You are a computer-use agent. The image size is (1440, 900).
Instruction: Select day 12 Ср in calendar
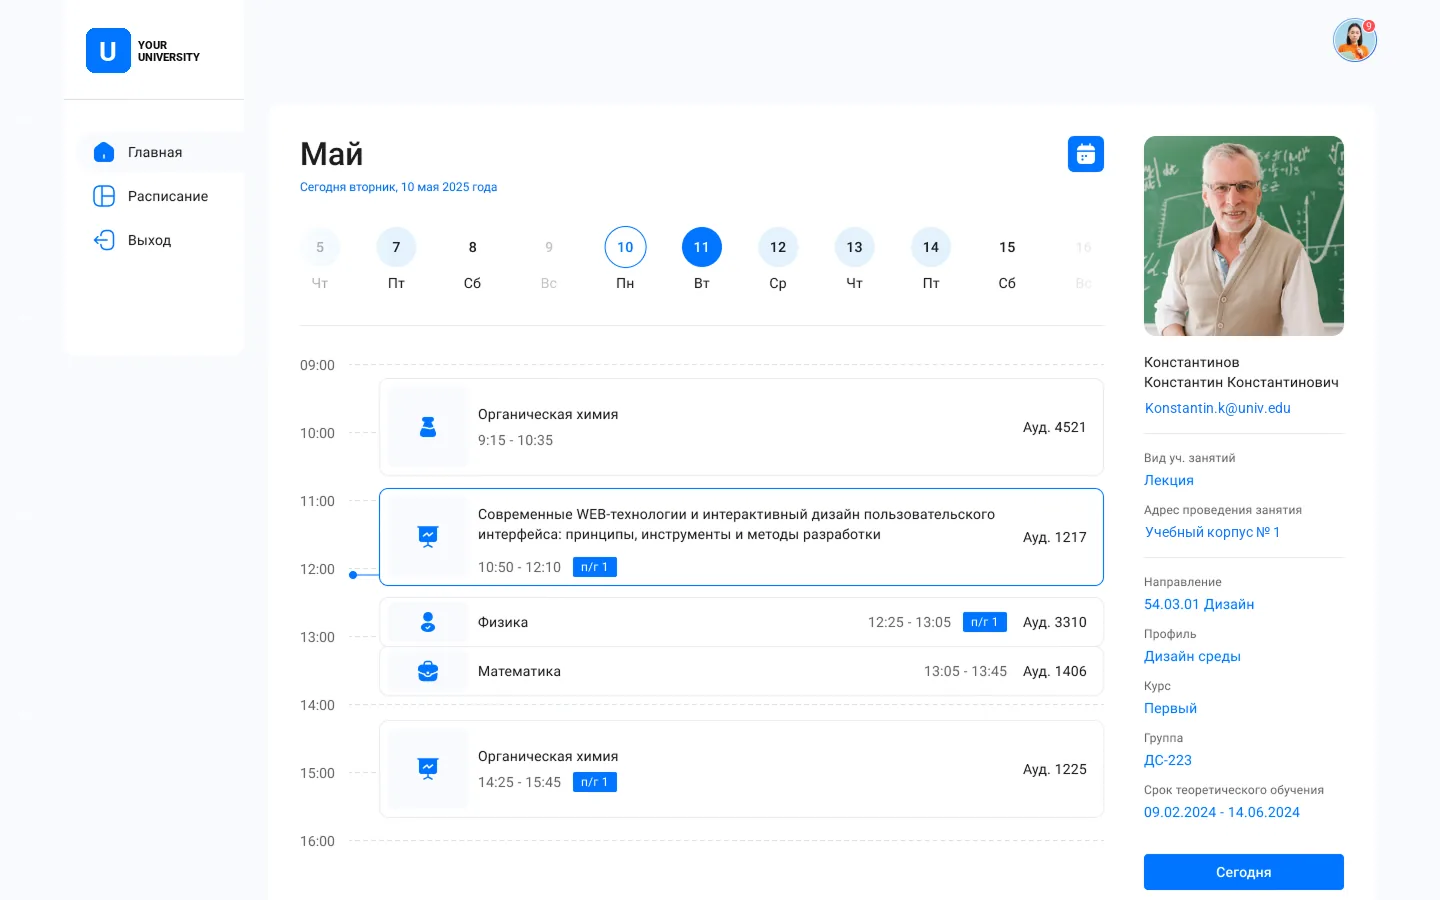pos(778,260)
